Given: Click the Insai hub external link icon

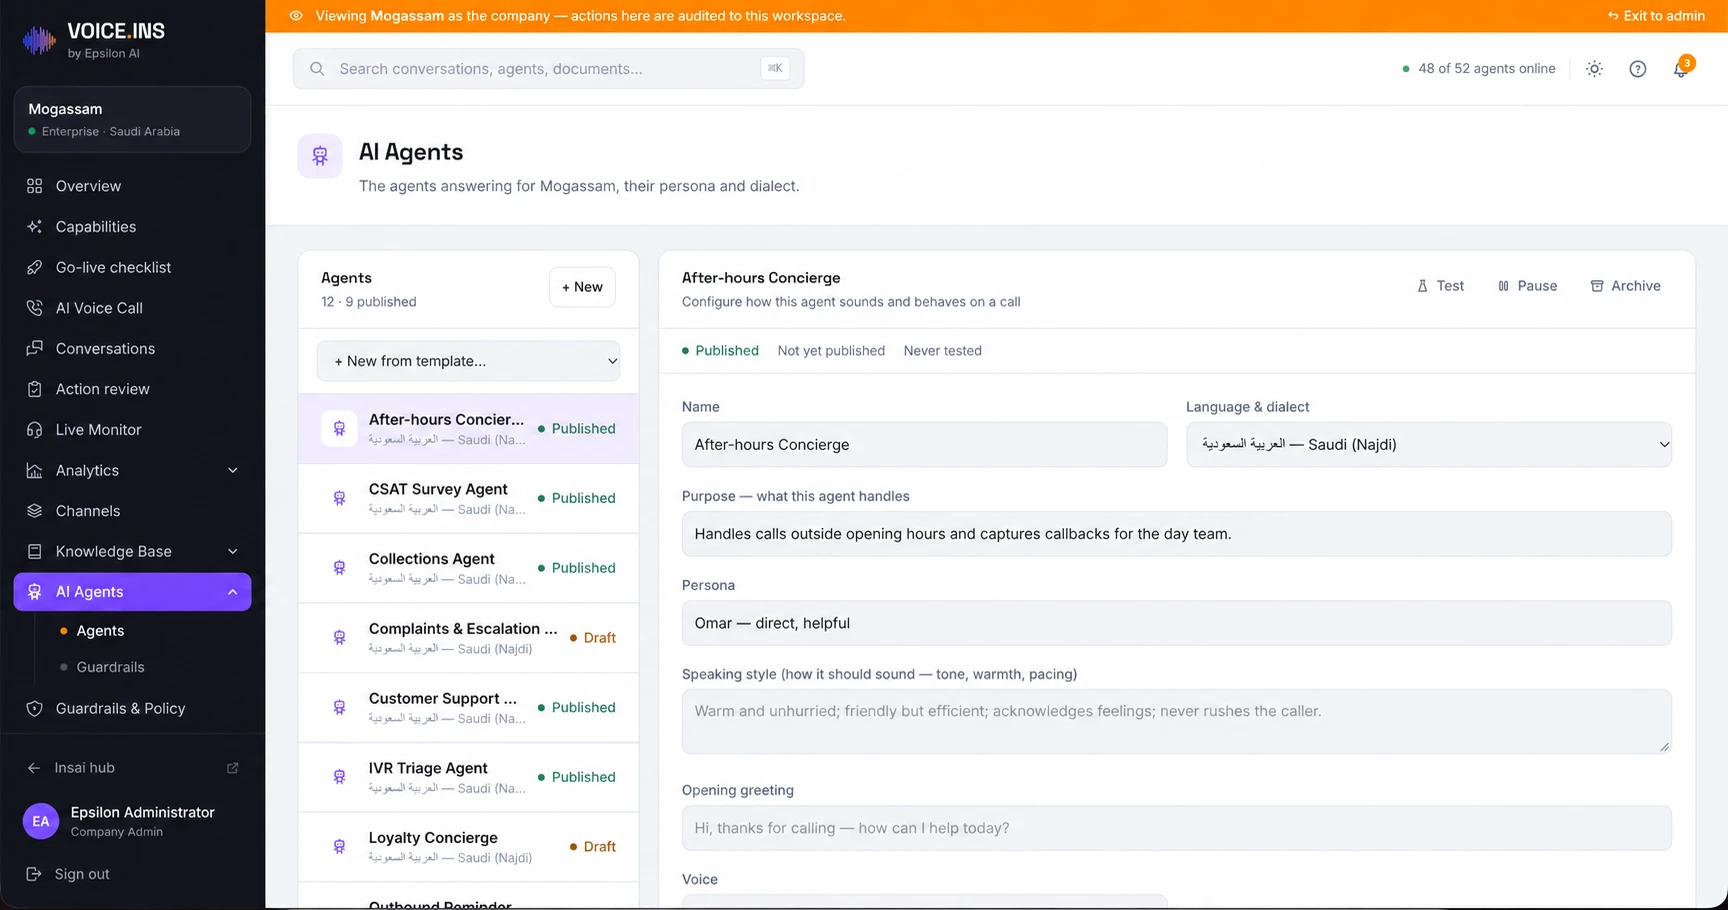Looking at the screenshot, I should point(233,768).
